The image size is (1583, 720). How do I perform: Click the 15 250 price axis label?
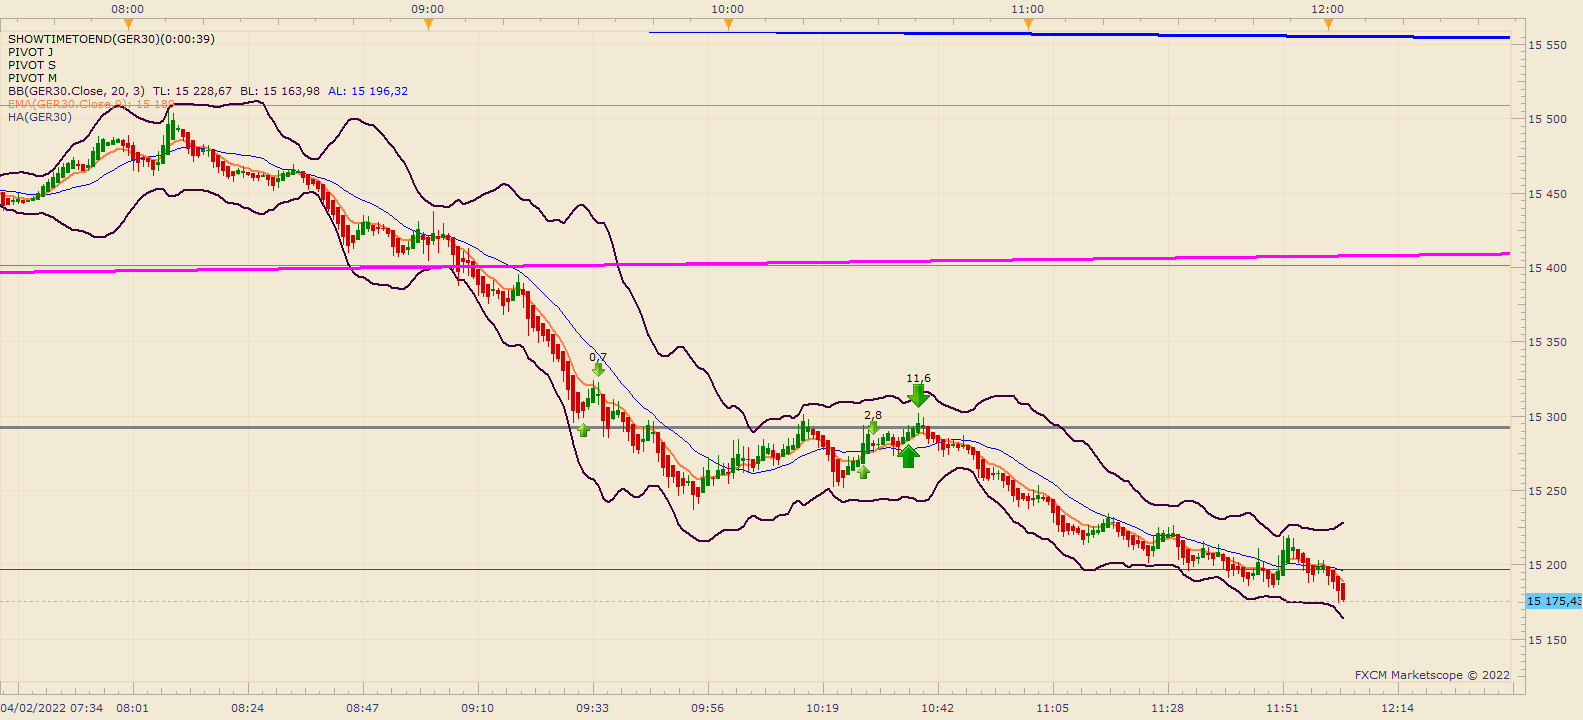tap(1547, 491)
